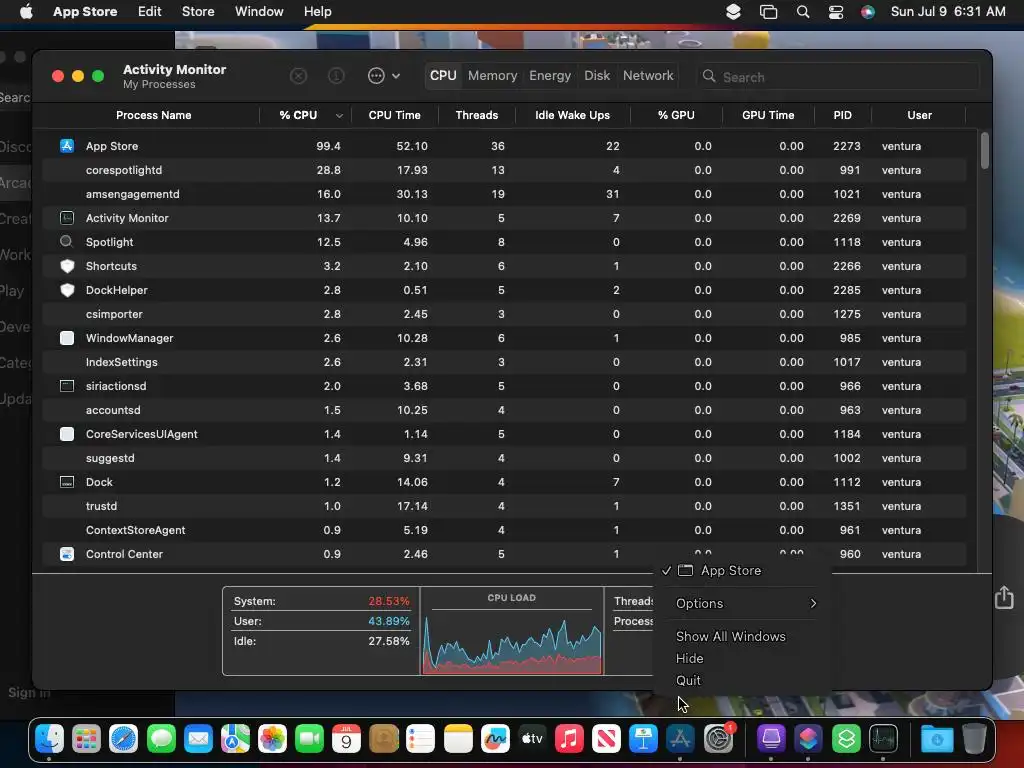
Task: Open System Settings from the Dock
Action: pyautogui.click(x=719, y=739)
